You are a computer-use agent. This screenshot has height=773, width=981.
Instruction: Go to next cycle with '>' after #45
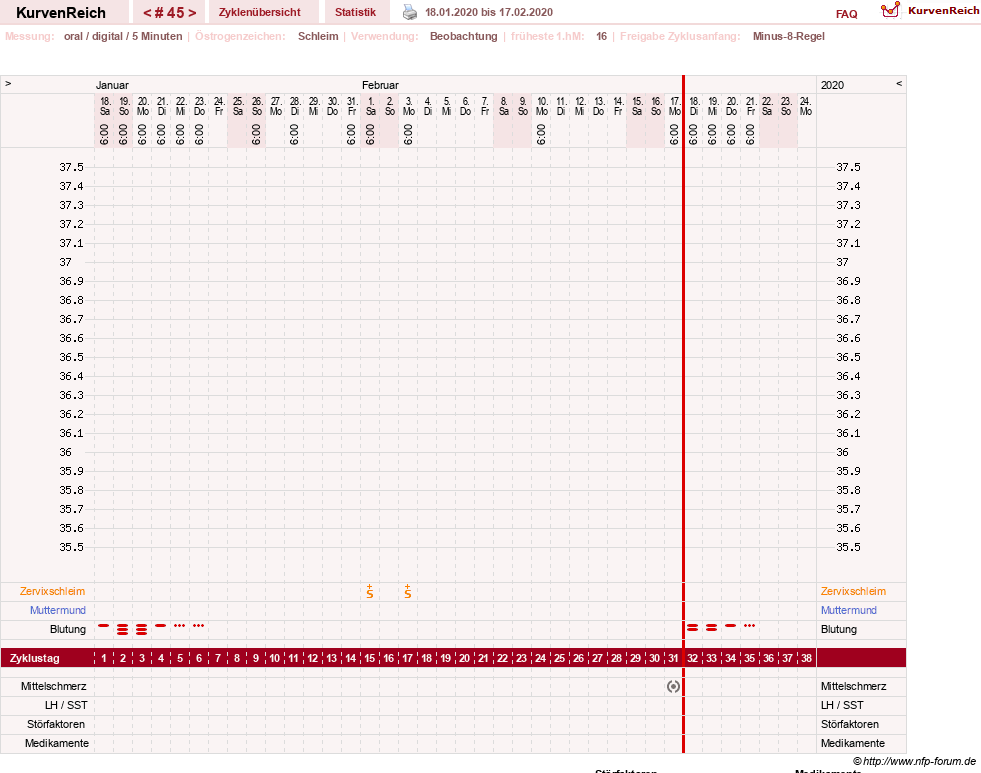tap(192, 13)
